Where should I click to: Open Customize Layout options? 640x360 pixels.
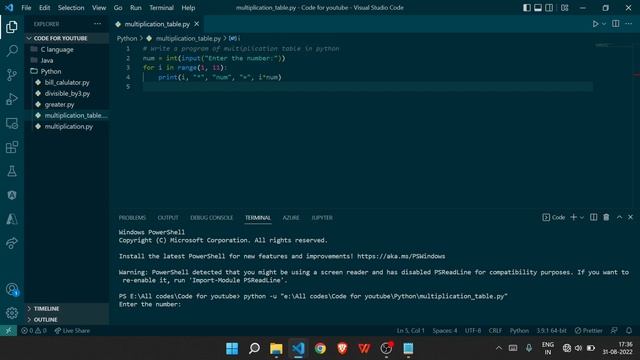pyautogui.click(x=564, y=8)
